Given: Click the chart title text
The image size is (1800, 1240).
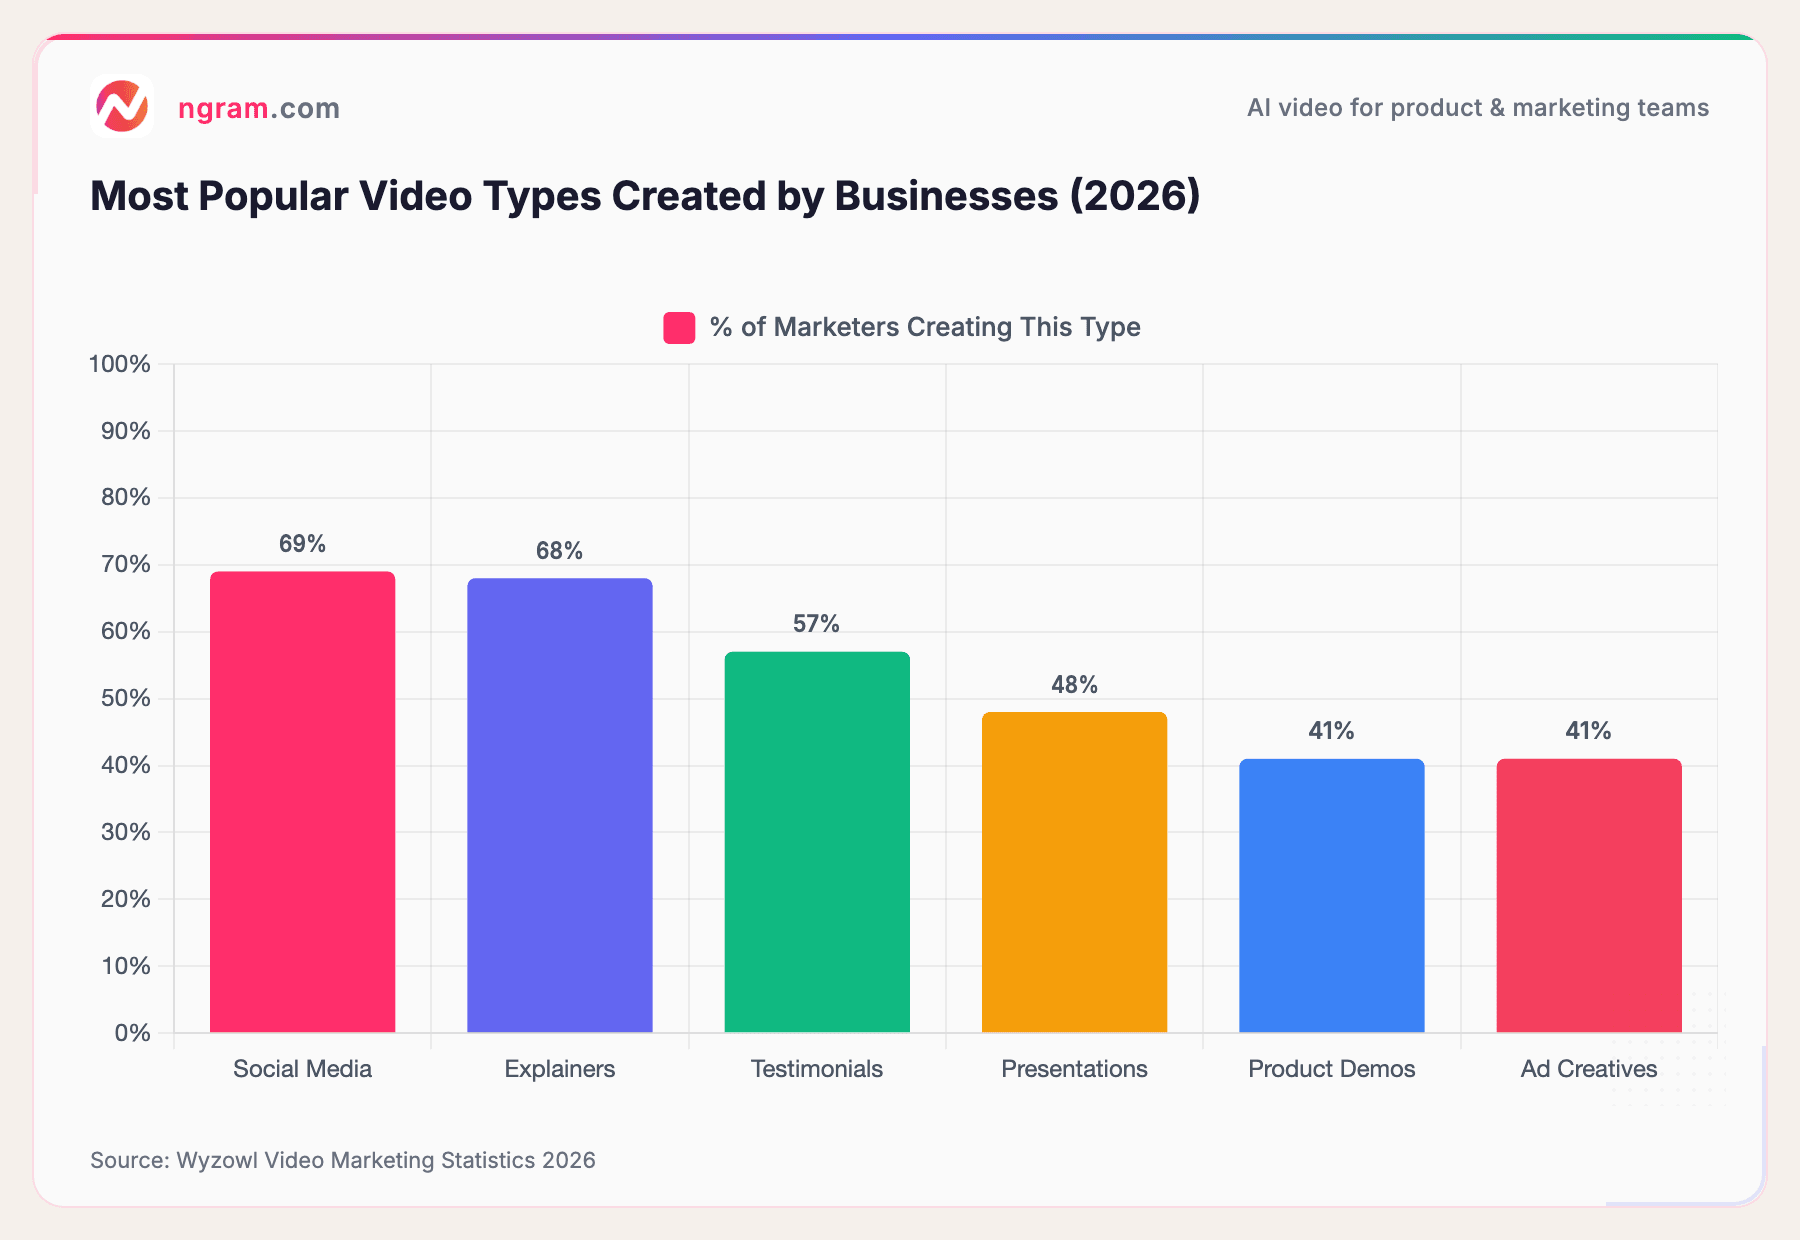Looking at the screenshot, I should click(644, 196).
